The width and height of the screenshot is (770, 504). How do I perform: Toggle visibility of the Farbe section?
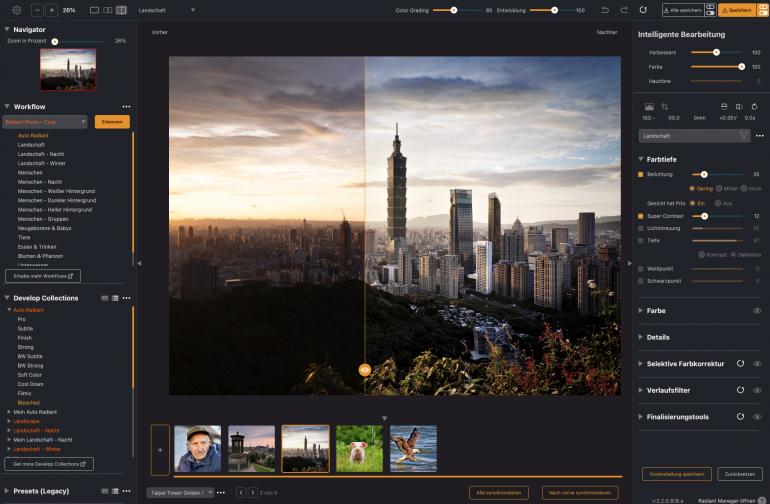click(x=757, y=311)
